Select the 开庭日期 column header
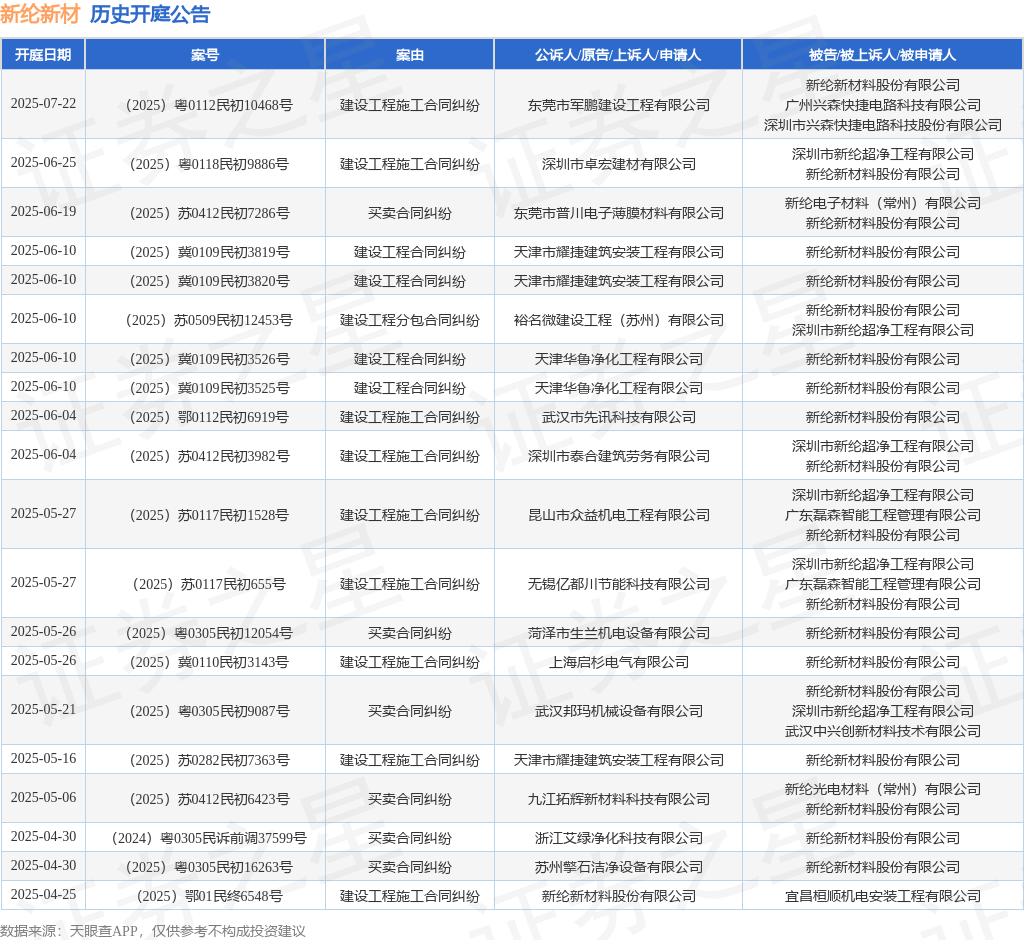Viewport: 1024px width, 940px height. pyautogui.click(x=43, y=55)
